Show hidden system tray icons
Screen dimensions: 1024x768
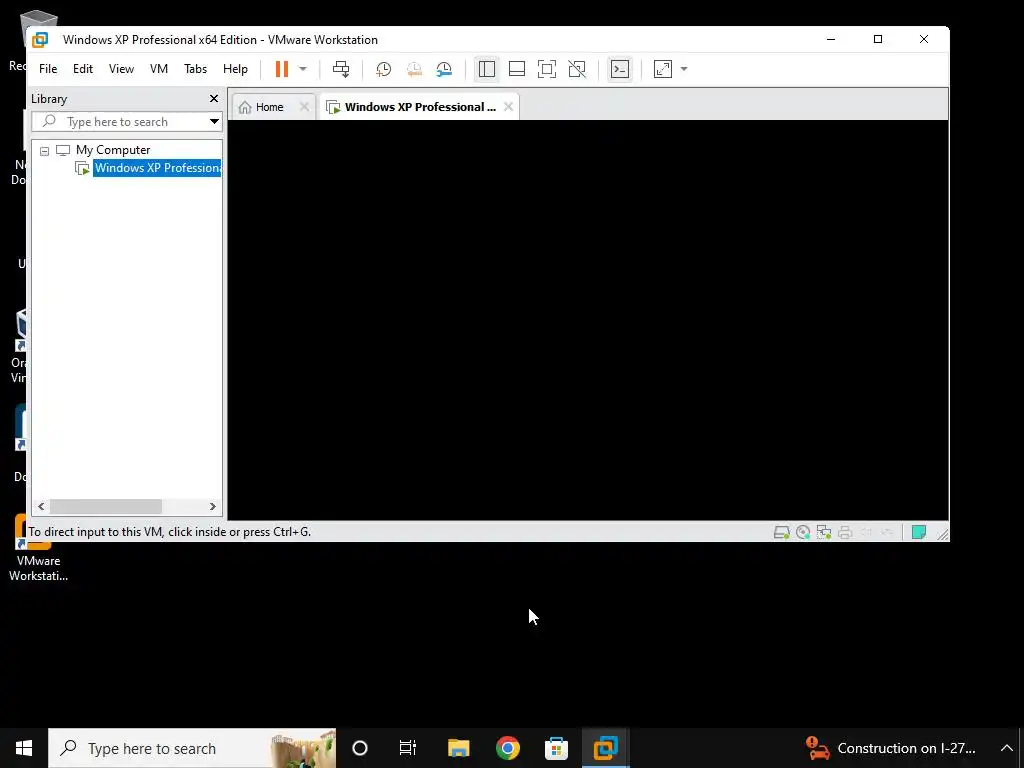pos(1006,748)
